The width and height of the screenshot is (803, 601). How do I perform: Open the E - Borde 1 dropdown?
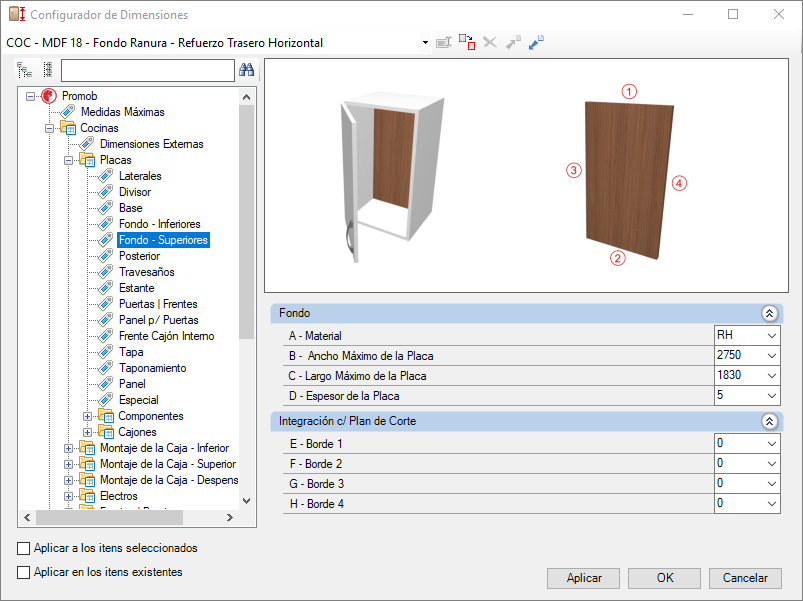tap(772, 444)
